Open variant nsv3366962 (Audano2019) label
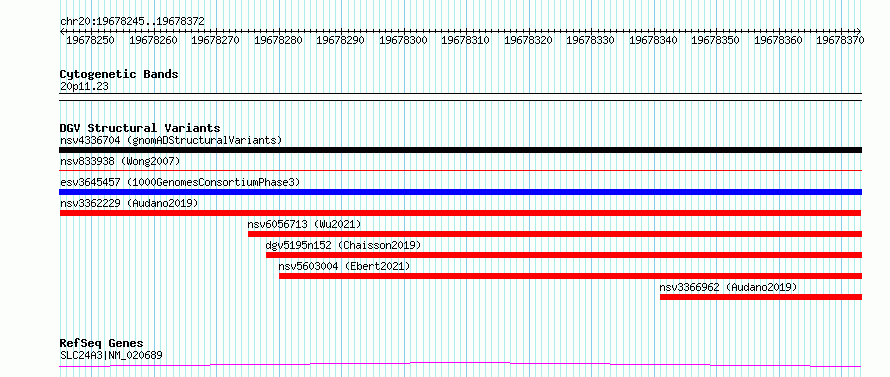This screenshot has height=377, width=890. [728, 287]
